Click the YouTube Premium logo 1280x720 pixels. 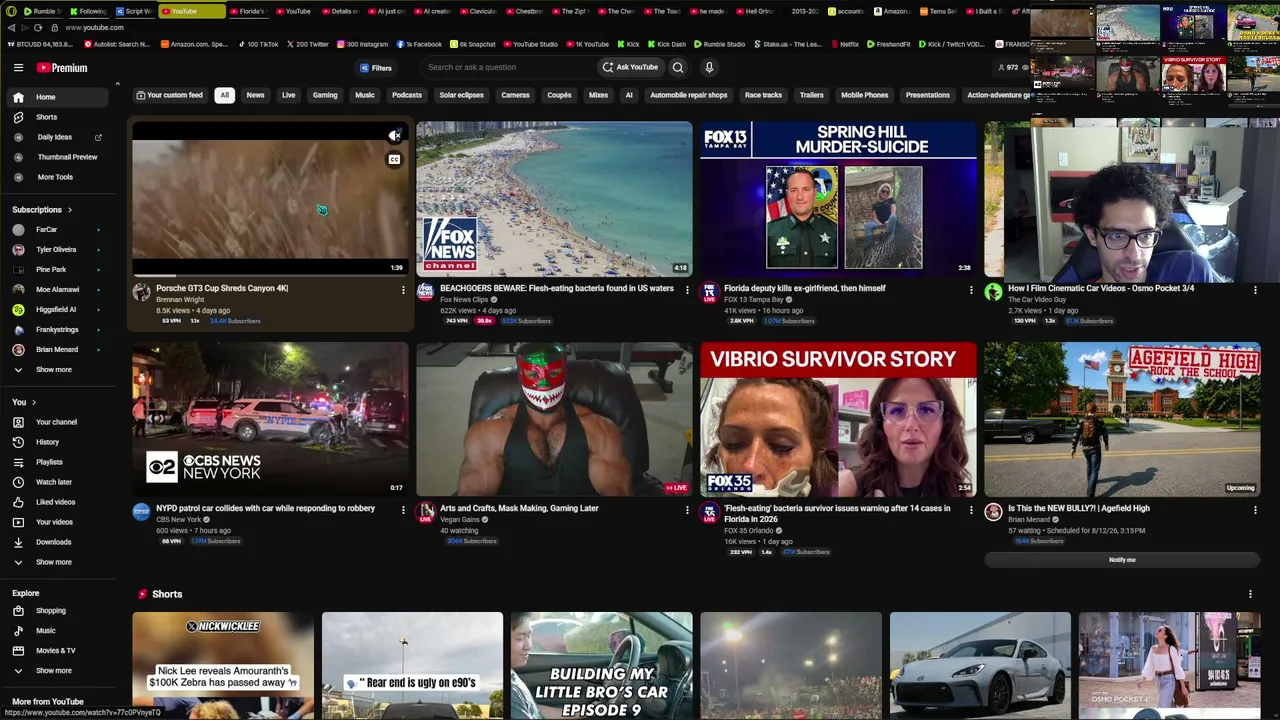[x=62, y=68]
